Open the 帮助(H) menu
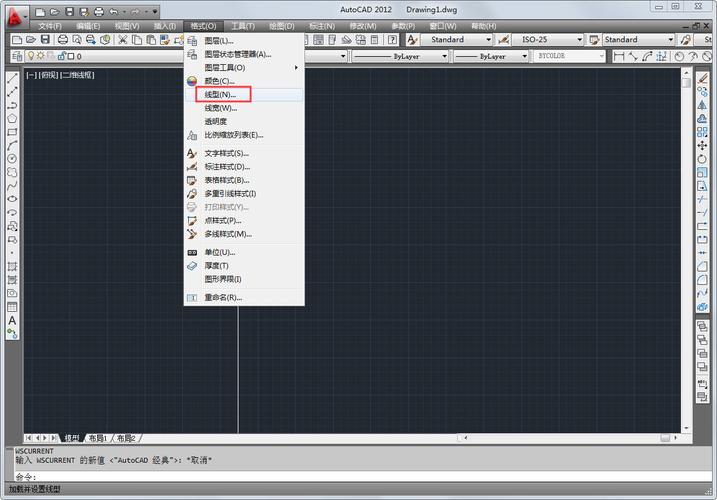The width and height of the screenshot is (717, 500). click(483, 26)
